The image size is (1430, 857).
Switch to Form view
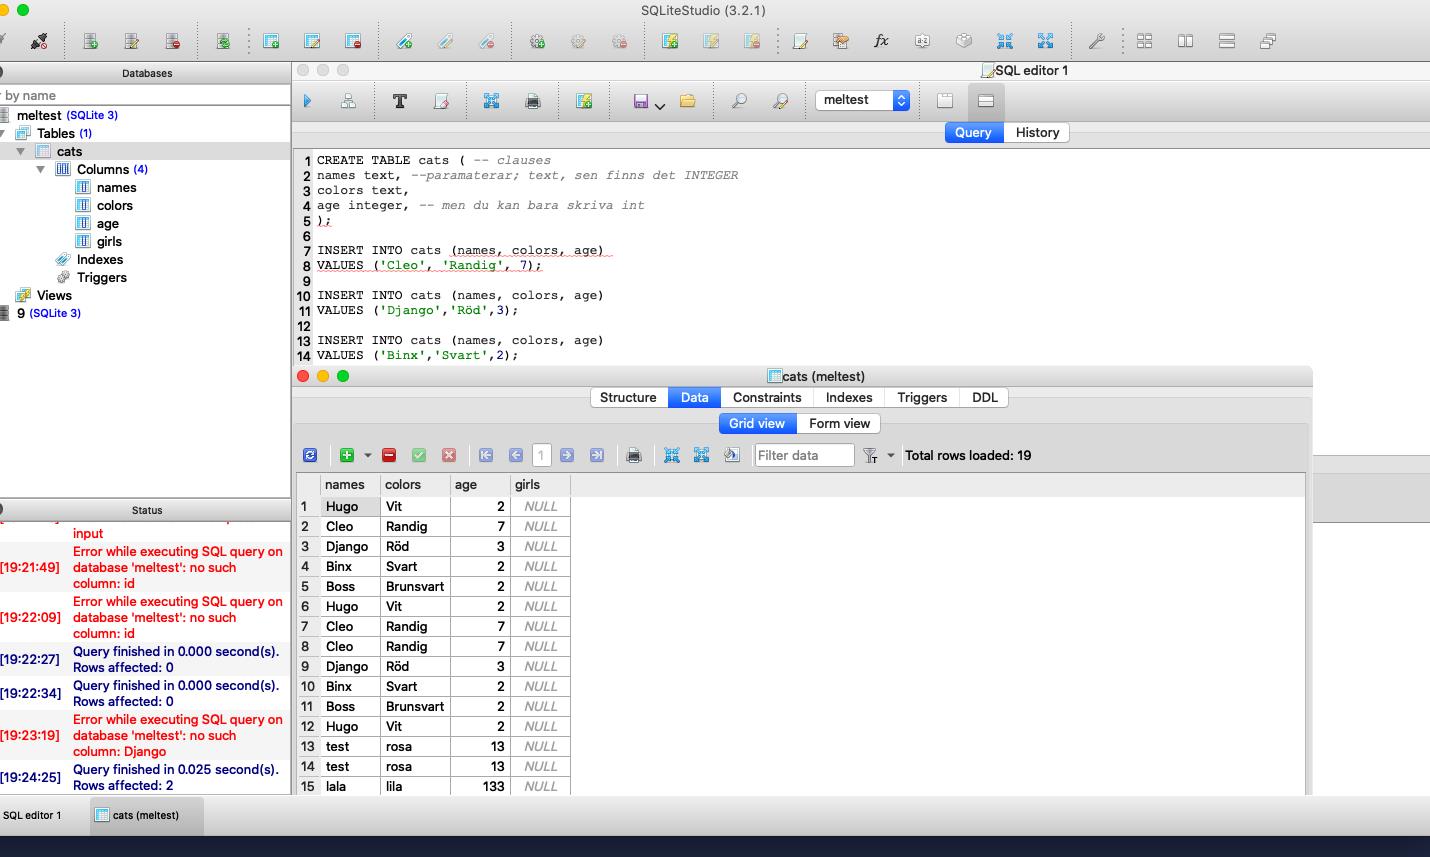839,423
